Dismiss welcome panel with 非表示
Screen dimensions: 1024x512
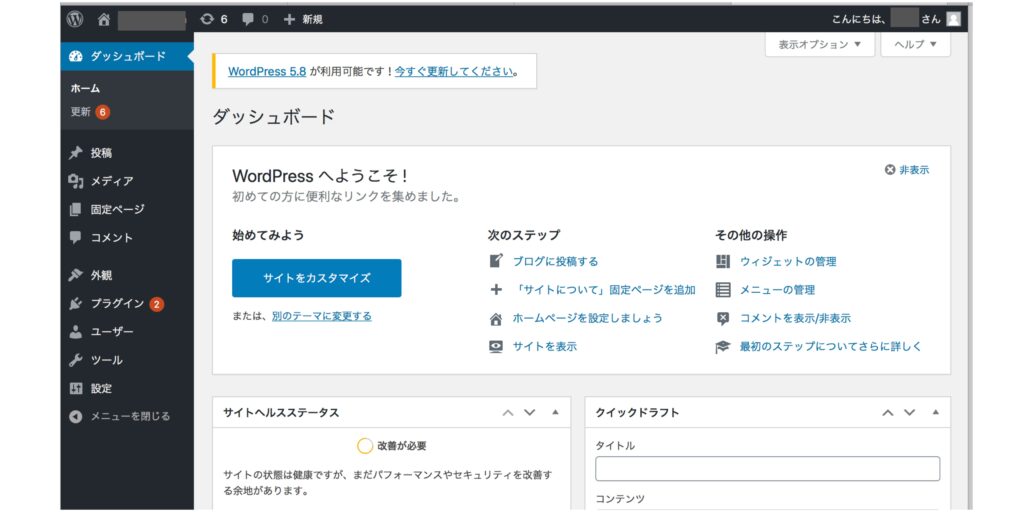tap(906, 170)
